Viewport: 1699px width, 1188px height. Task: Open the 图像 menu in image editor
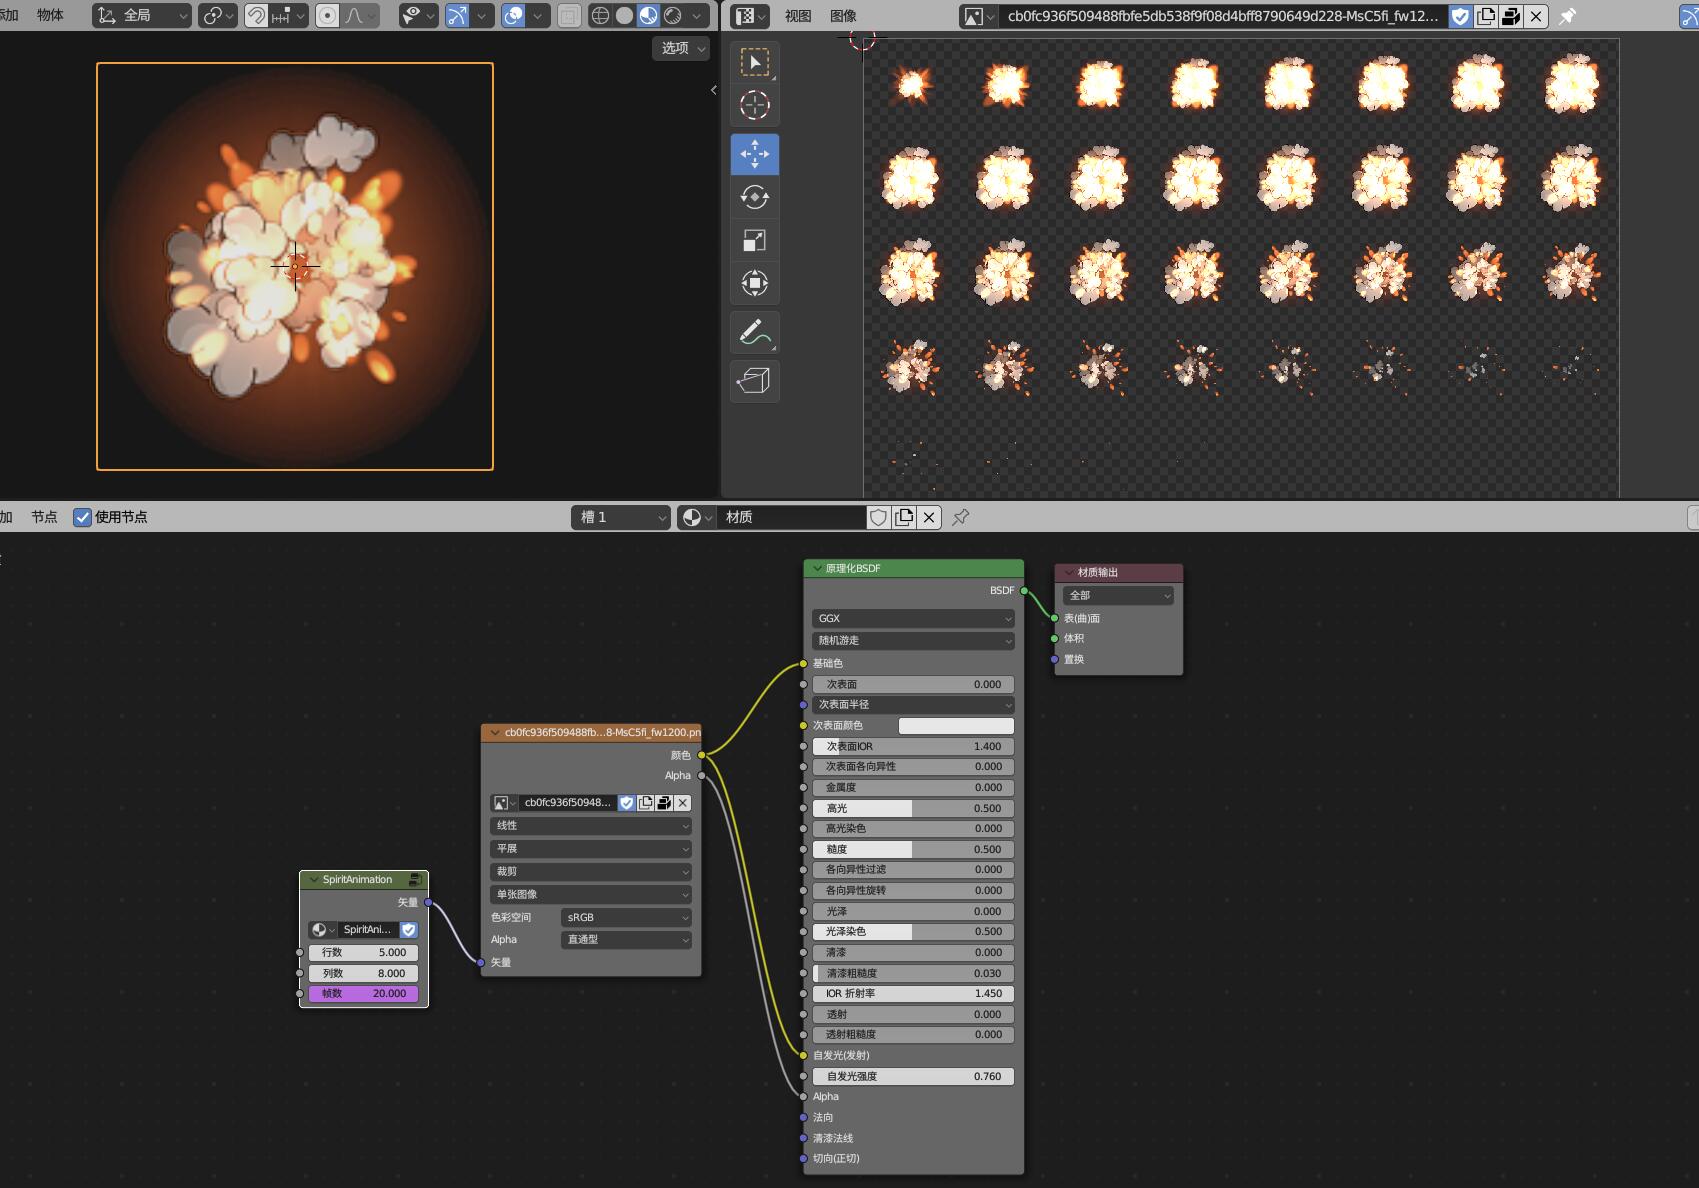[x=843, y=16]
